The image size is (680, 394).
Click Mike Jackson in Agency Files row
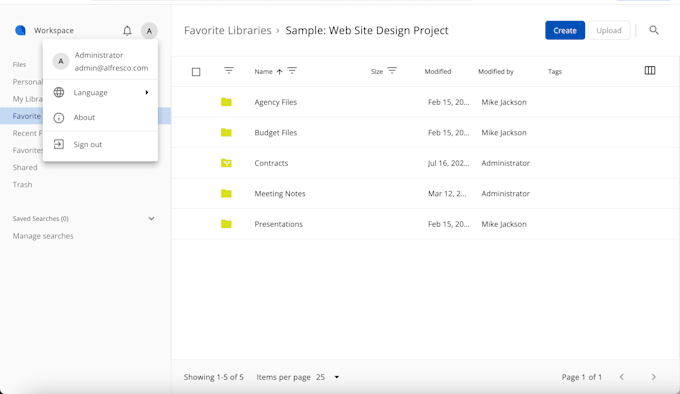tap(504, 102)
